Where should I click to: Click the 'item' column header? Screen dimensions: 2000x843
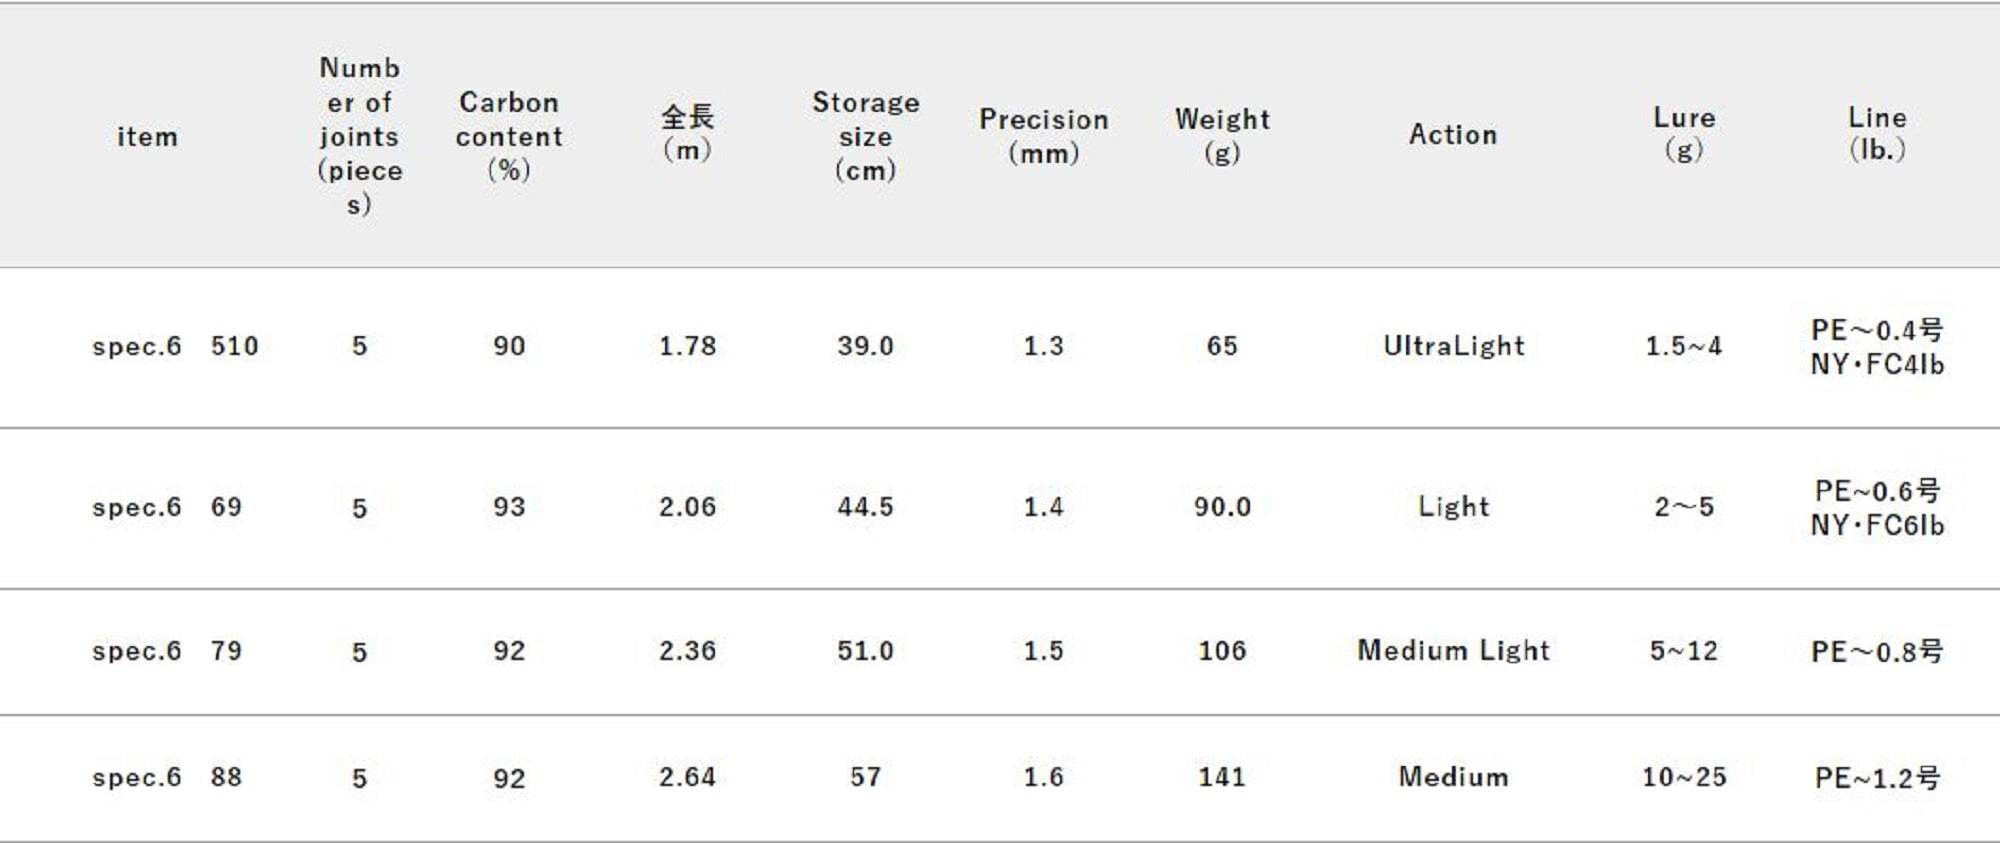click(147, 136)
